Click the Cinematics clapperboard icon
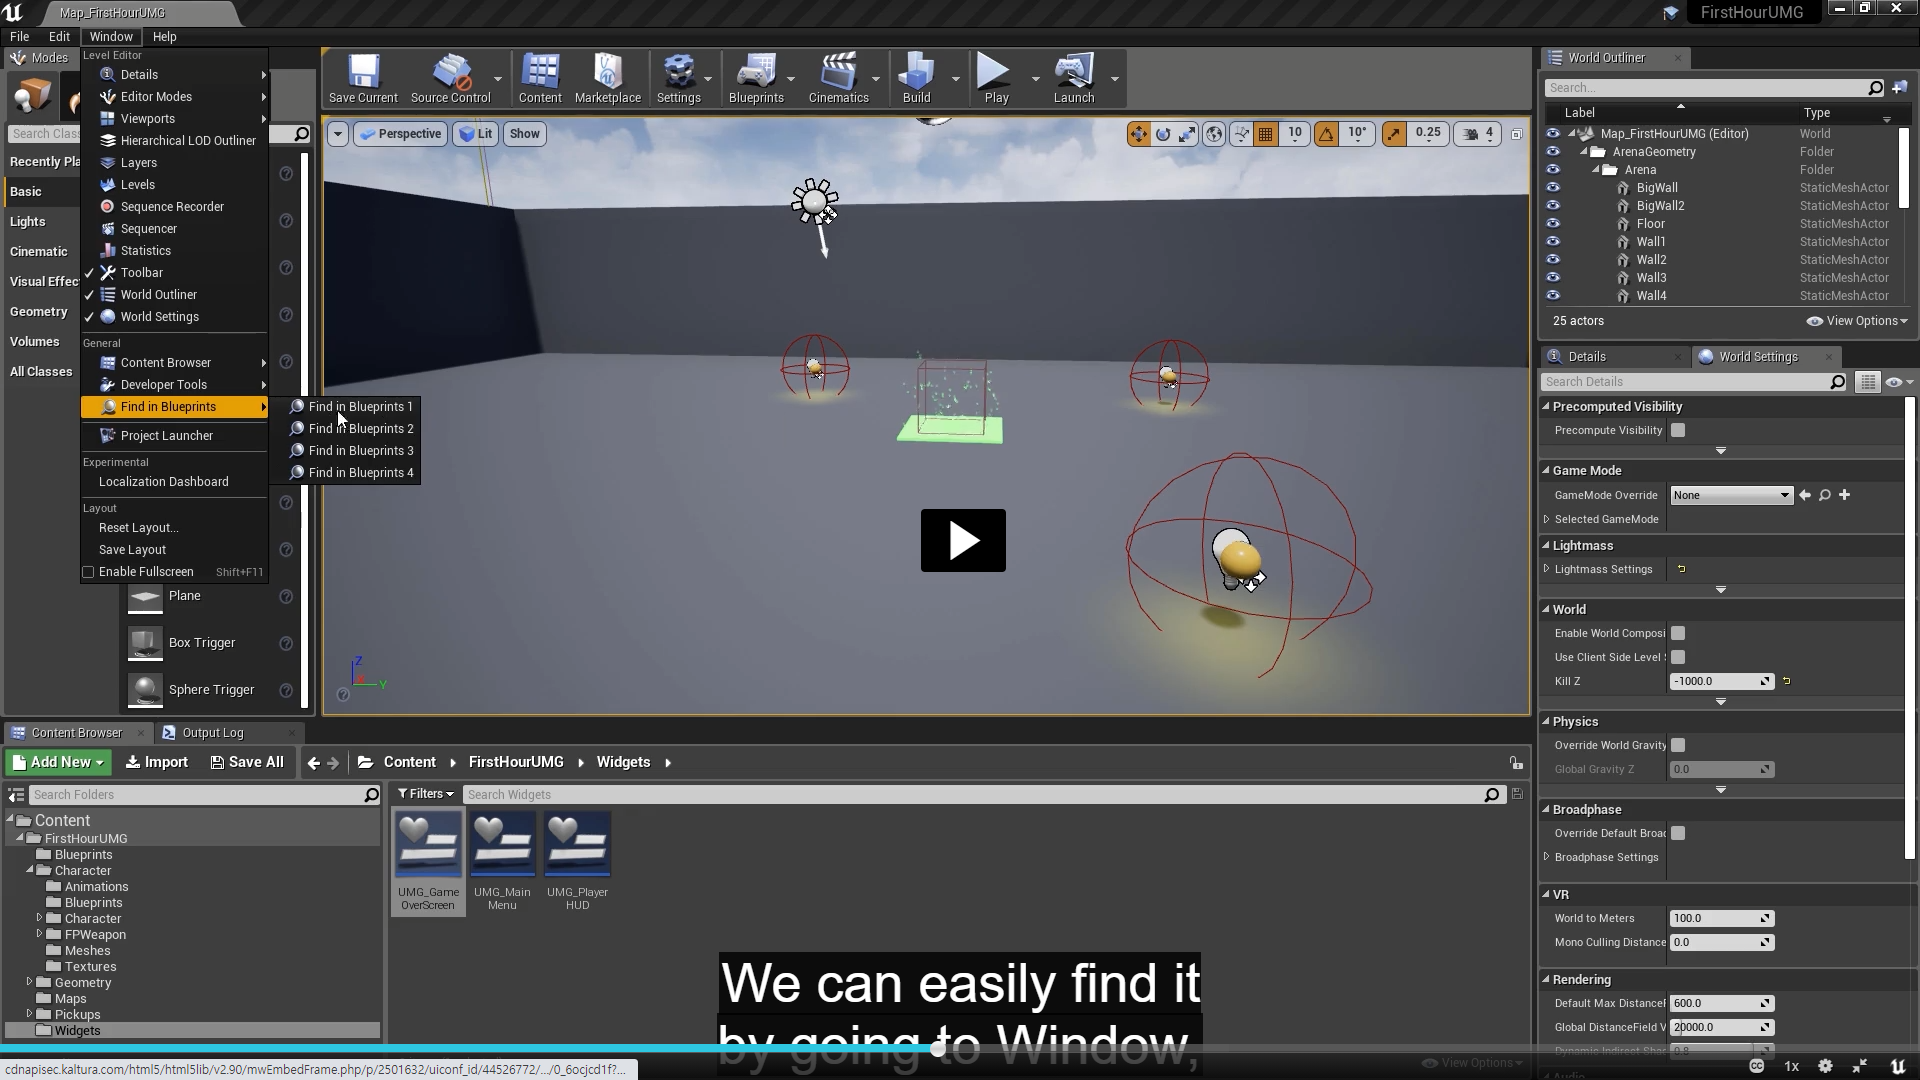Screen dimensions: 1920x1080 (838, 72)
